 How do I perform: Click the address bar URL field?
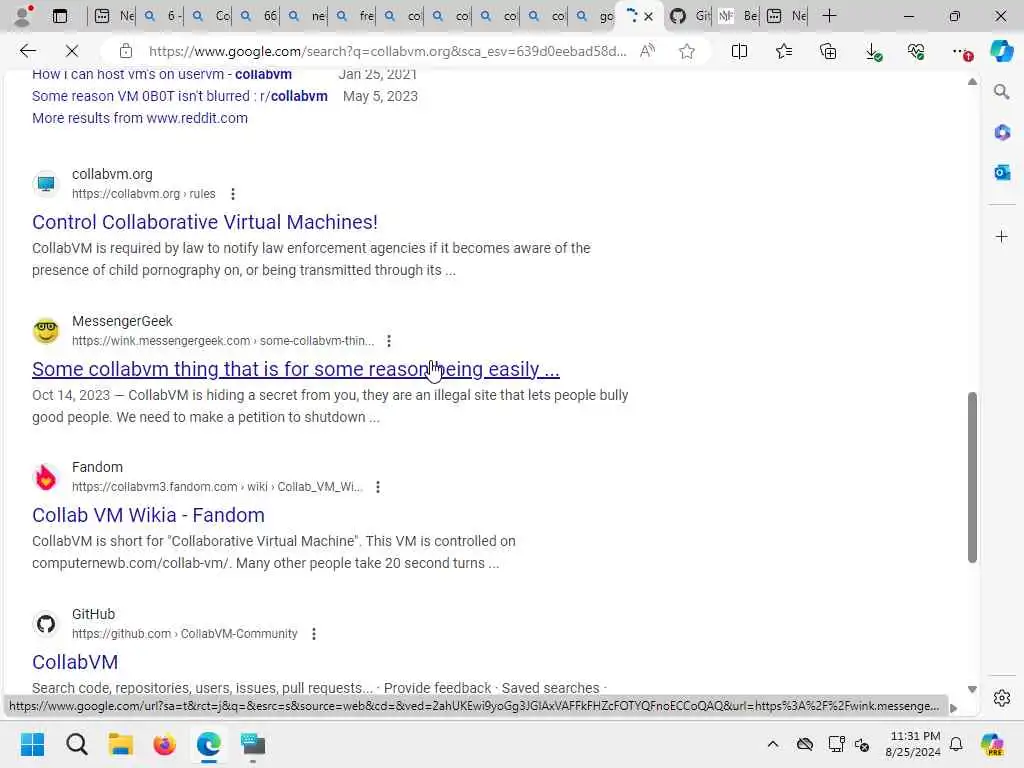click(x=387, y=51)
